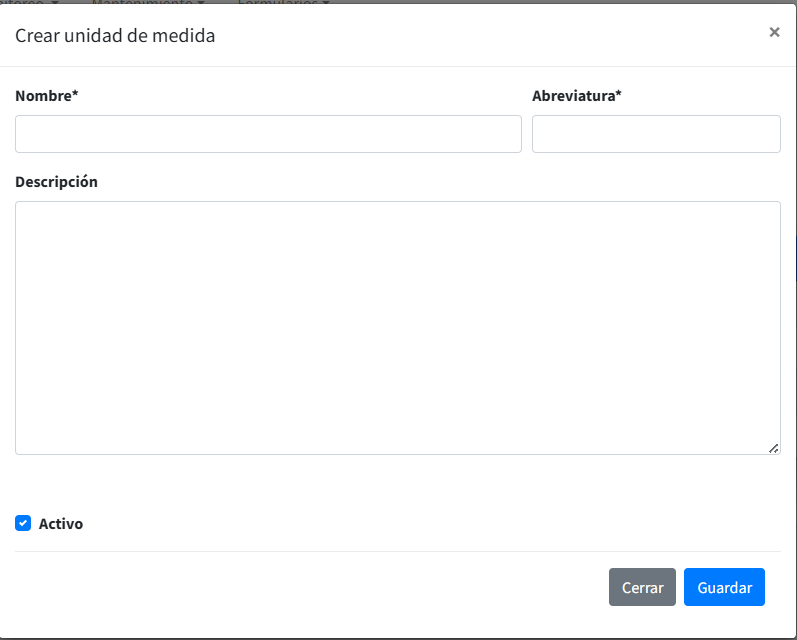Click the Nombre* field label
Screen dimensions: 797x640
47,96
